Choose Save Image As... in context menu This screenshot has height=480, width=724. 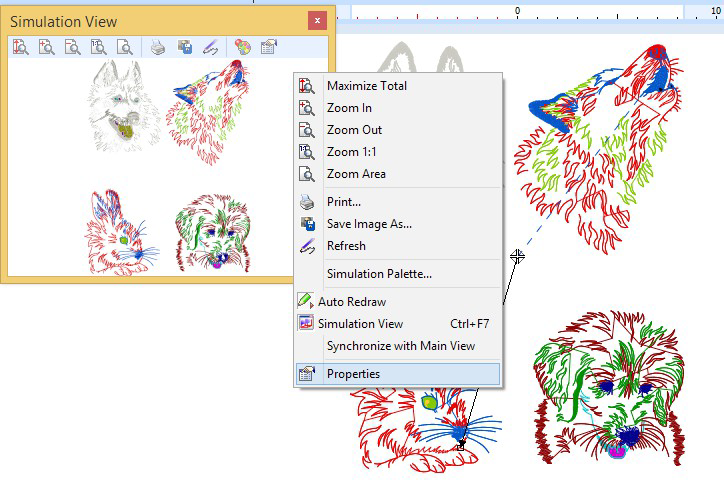point(369,224)
